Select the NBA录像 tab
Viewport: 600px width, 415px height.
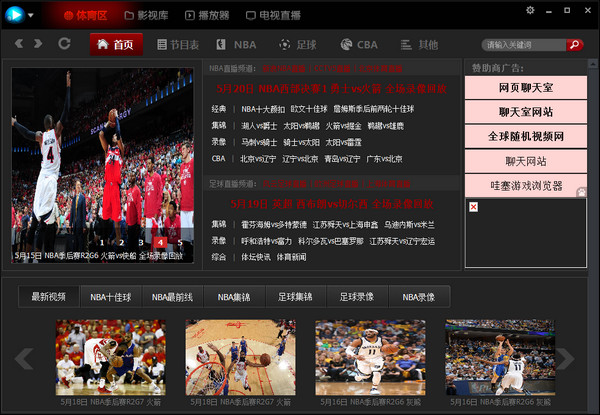point(419,297)
